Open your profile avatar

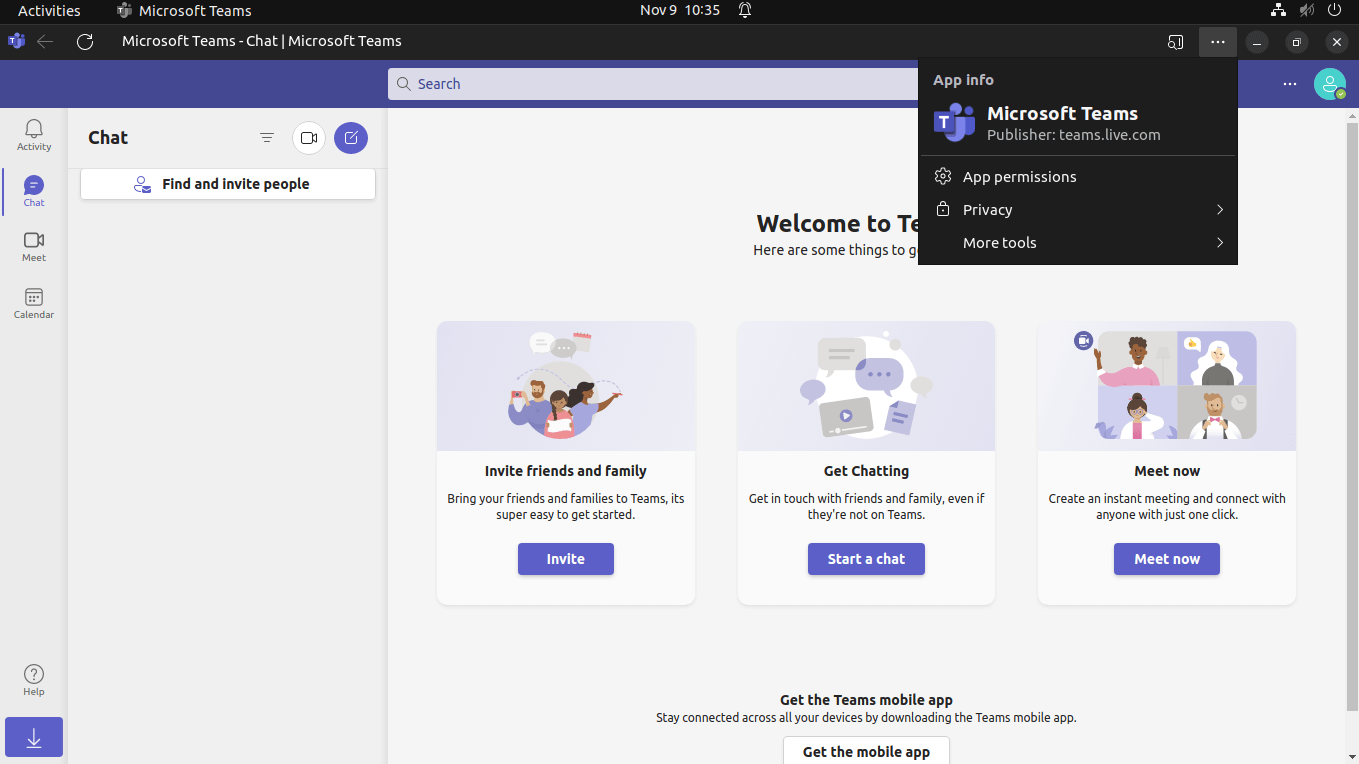coord(1330,84)
